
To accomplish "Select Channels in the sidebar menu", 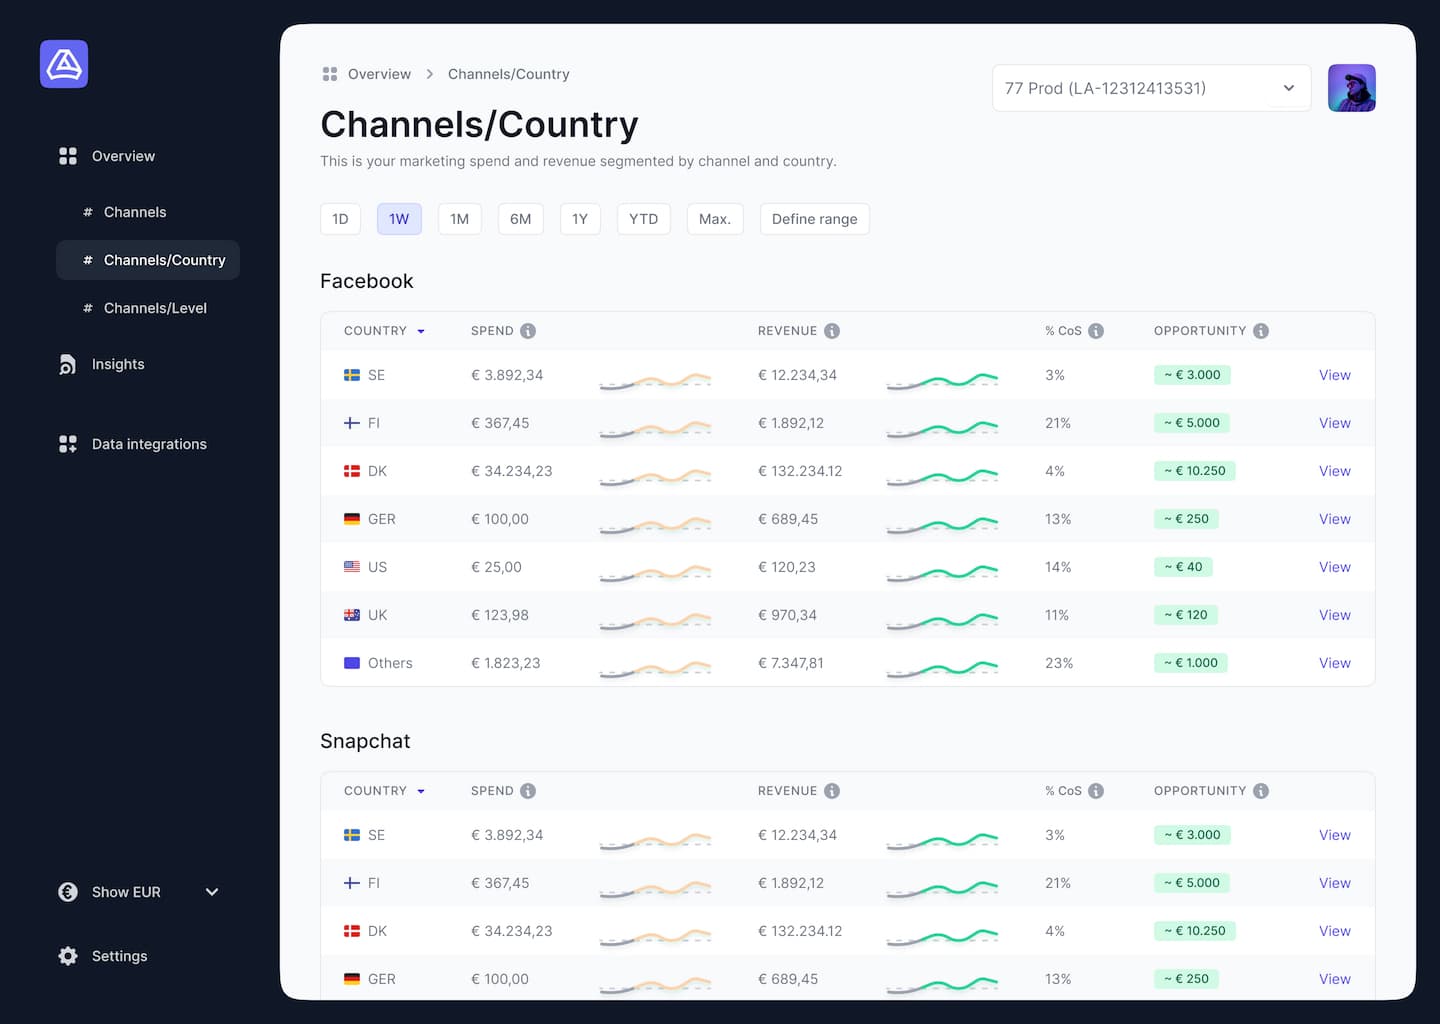I will [x=134, y=212].
